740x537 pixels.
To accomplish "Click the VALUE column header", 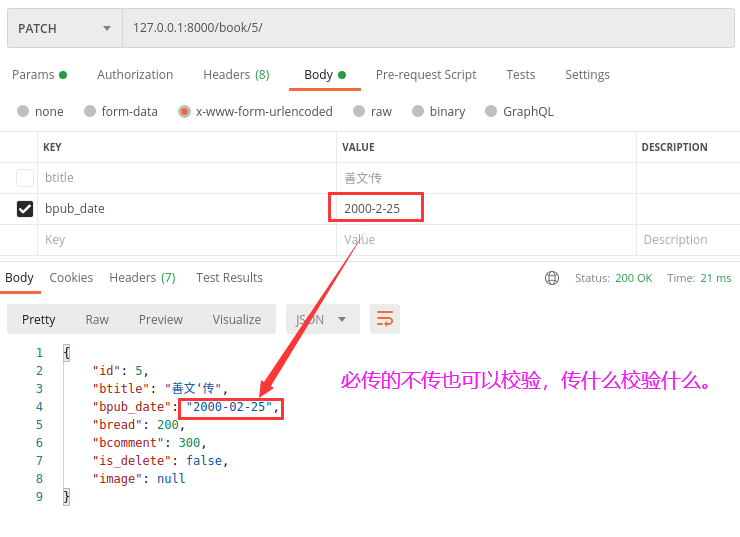I will click(x=358, y=147).
